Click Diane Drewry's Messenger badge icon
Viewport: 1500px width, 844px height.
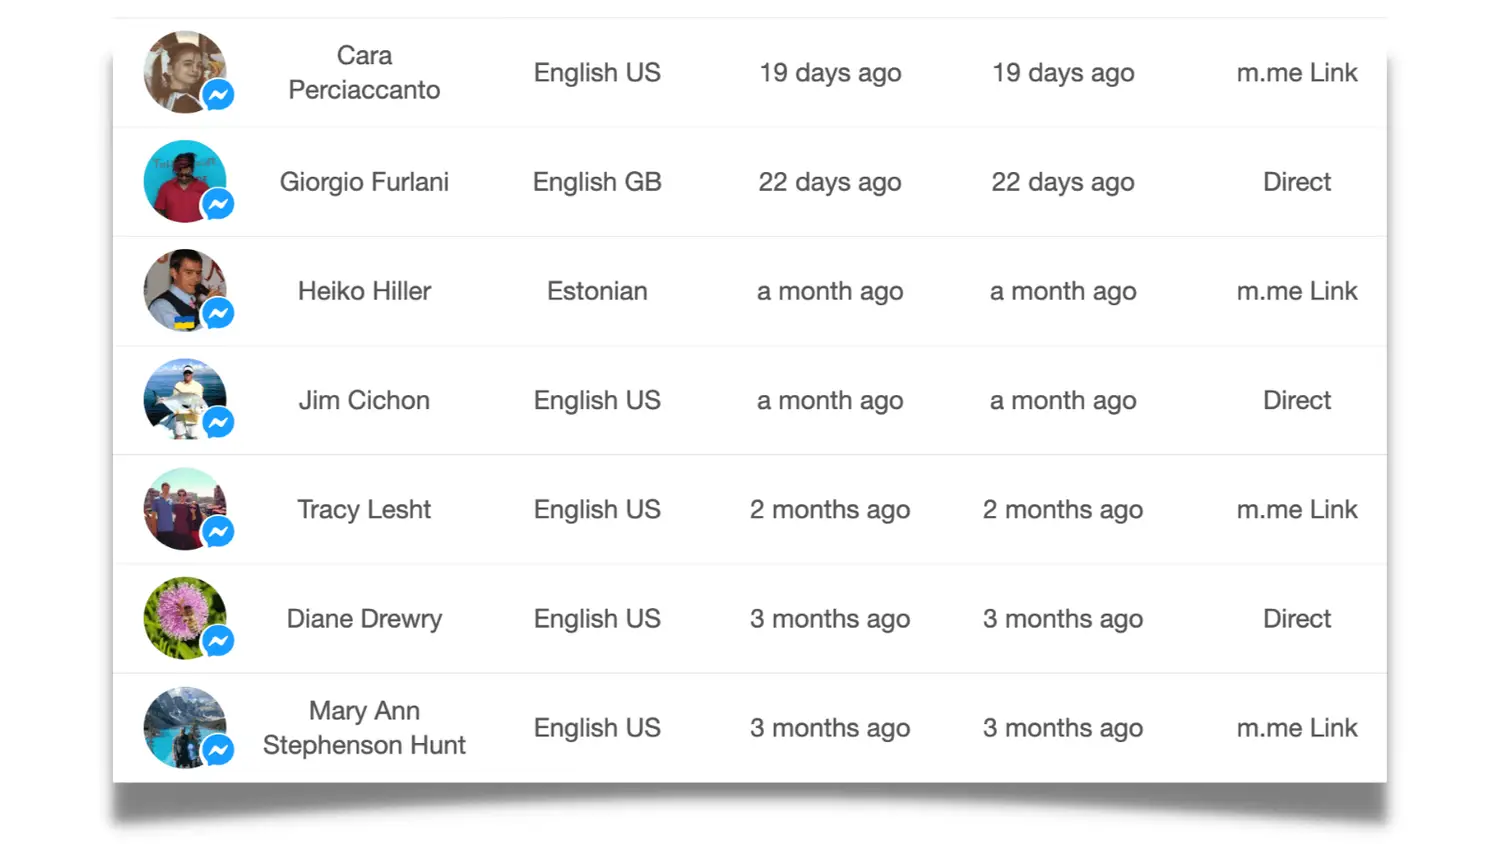(x=218, y=640)
